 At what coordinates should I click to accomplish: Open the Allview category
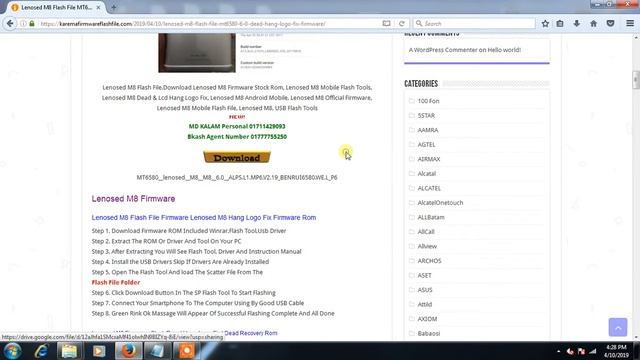427,246
